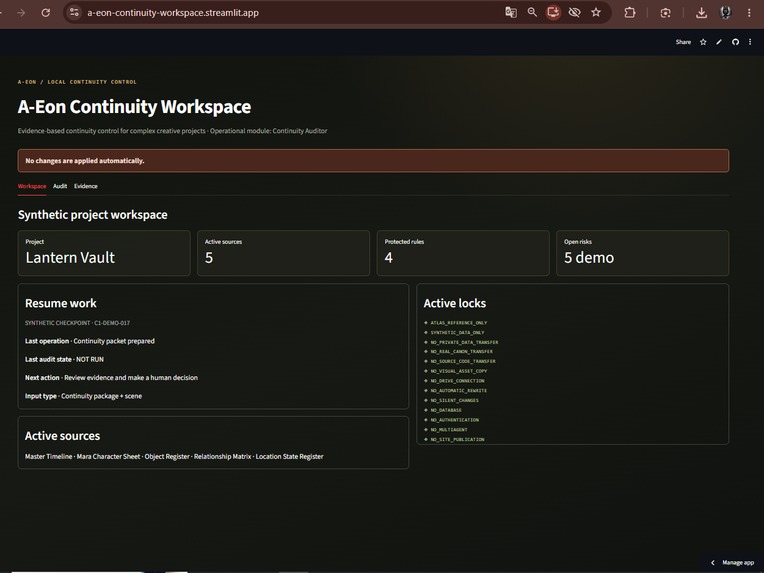This screenshot has height=573, width=764.
Task: Open the Streamlit app three-dot menu
Action: tap(750, 42)
